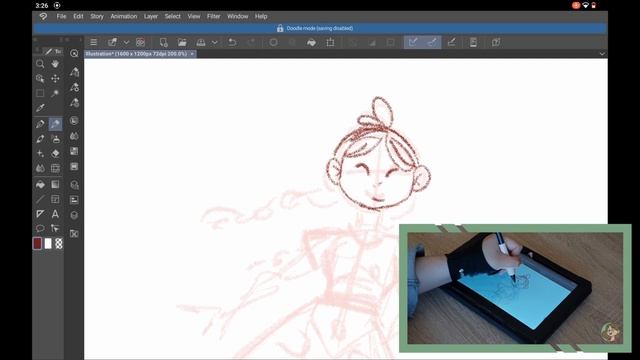Click the Undo arrow
The image size is (640, 360).
[232, 42]
